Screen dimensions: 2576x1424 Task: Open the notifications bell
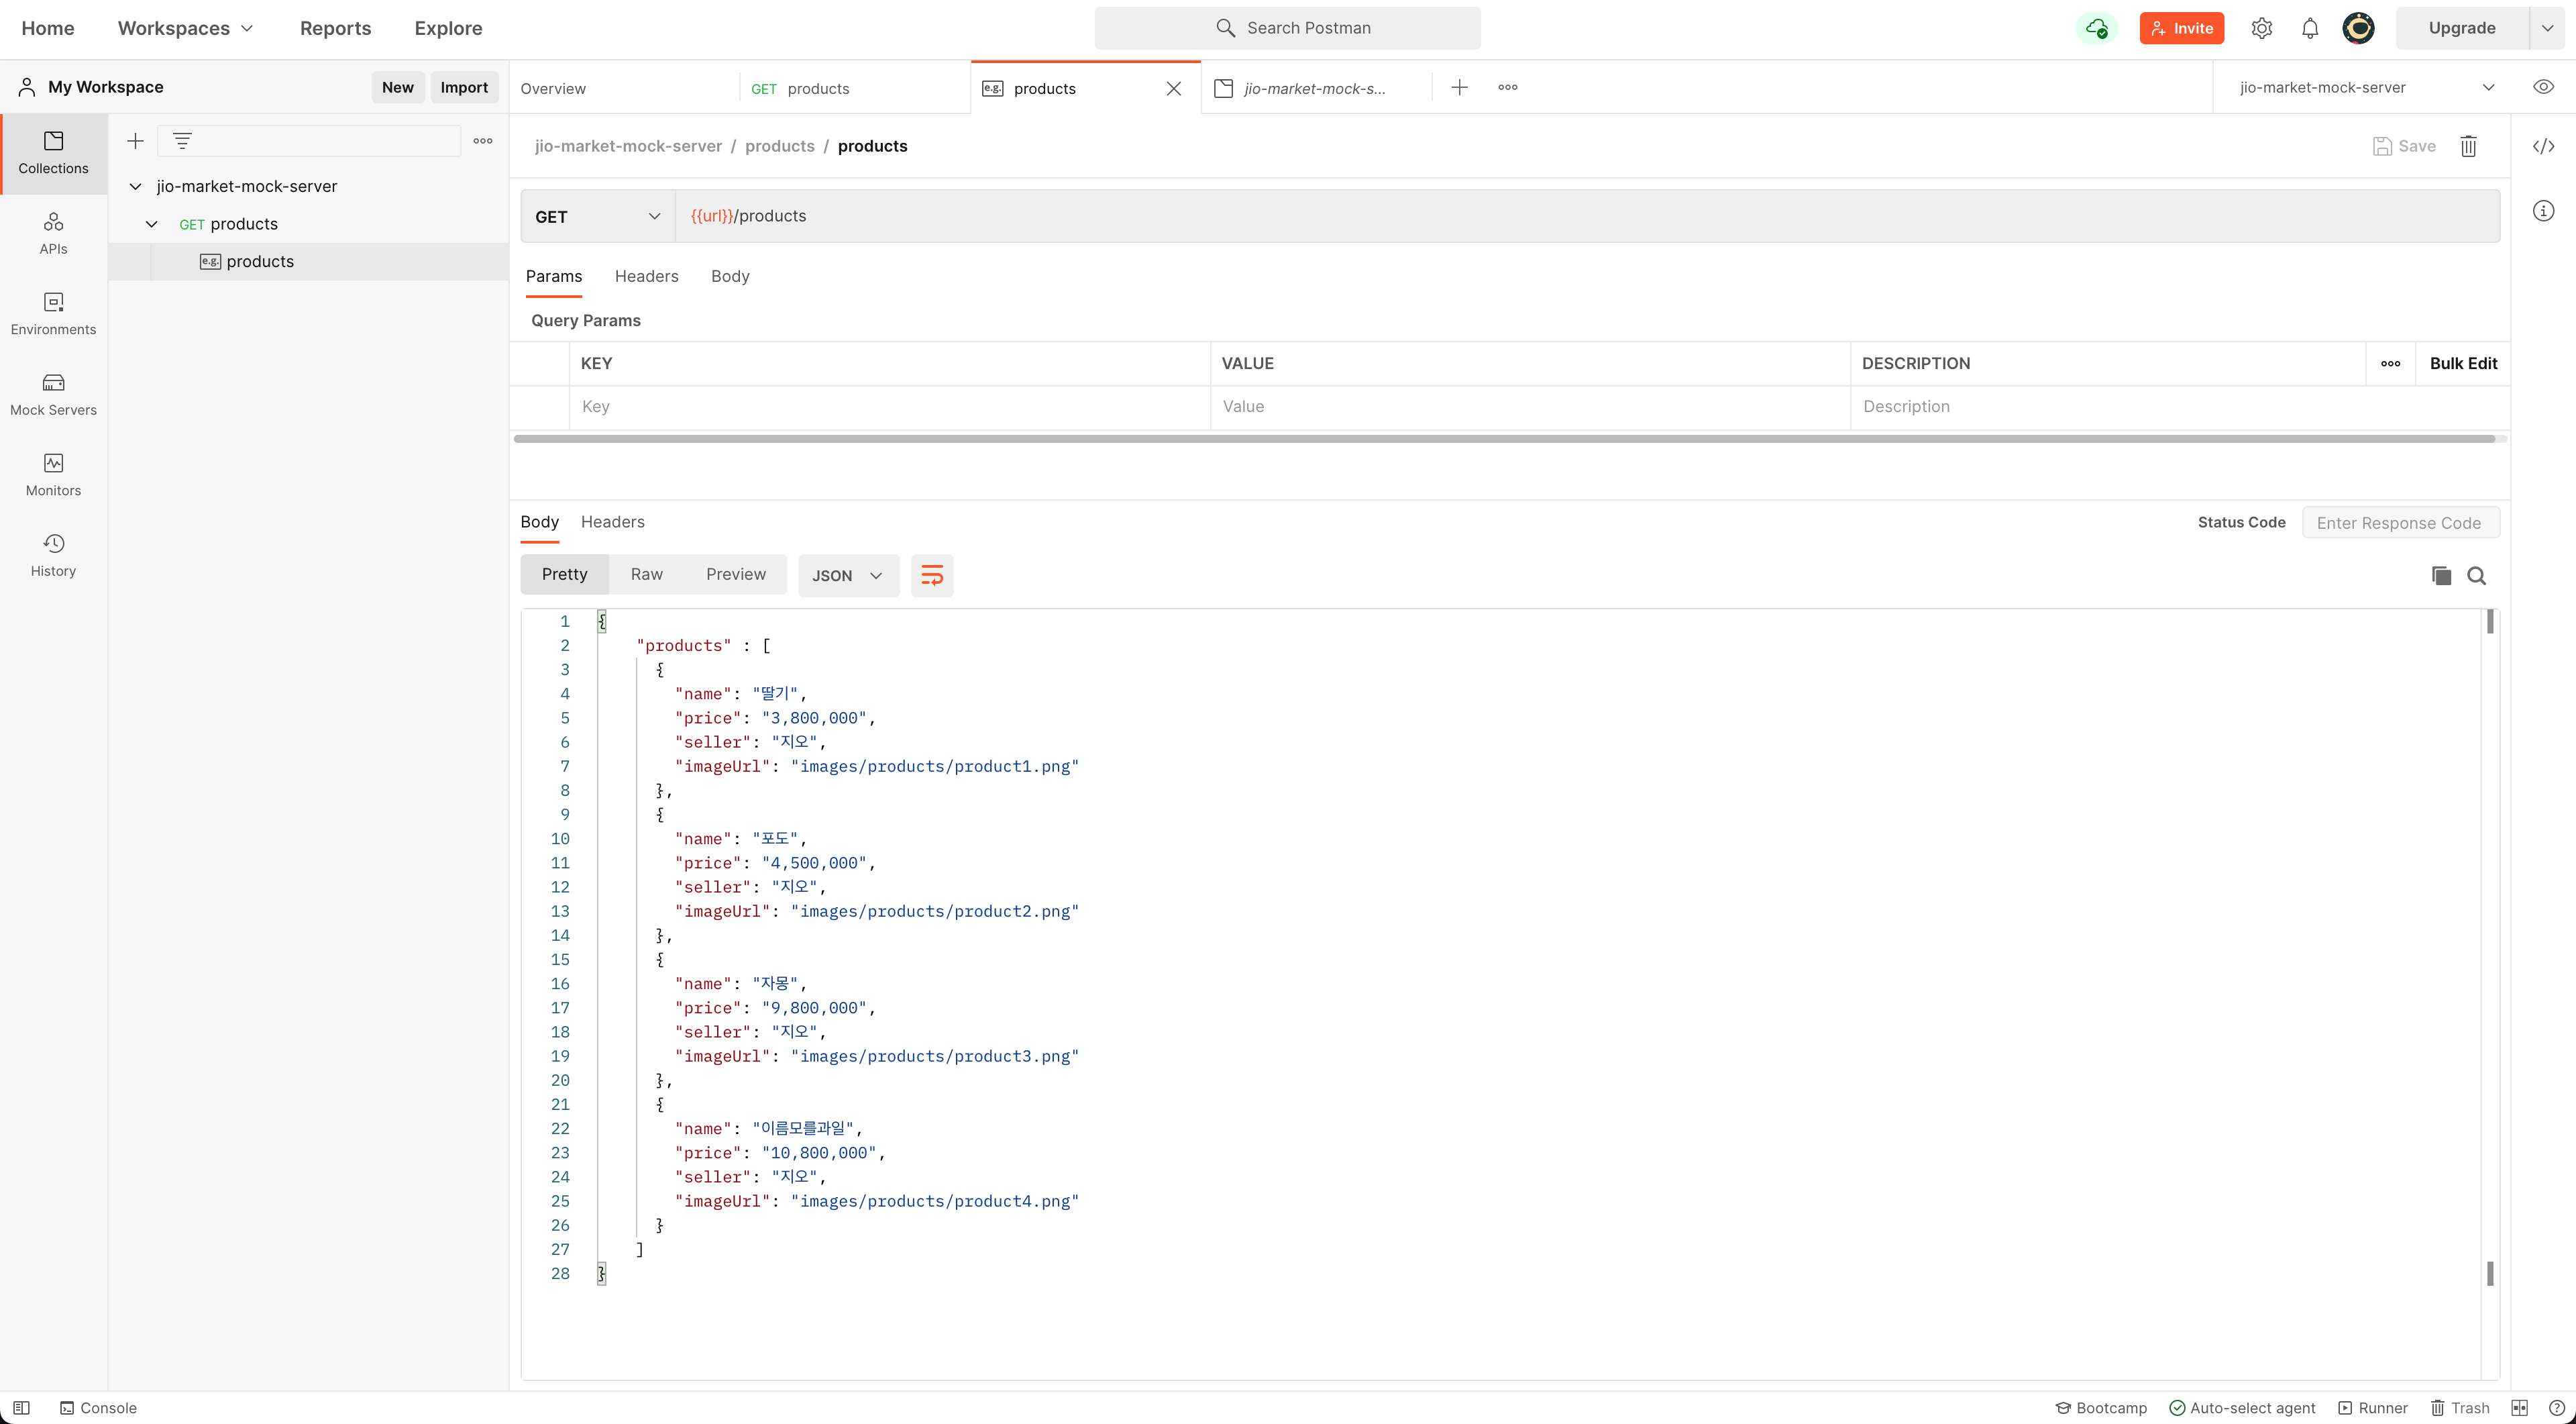[x=2309, y=28]
